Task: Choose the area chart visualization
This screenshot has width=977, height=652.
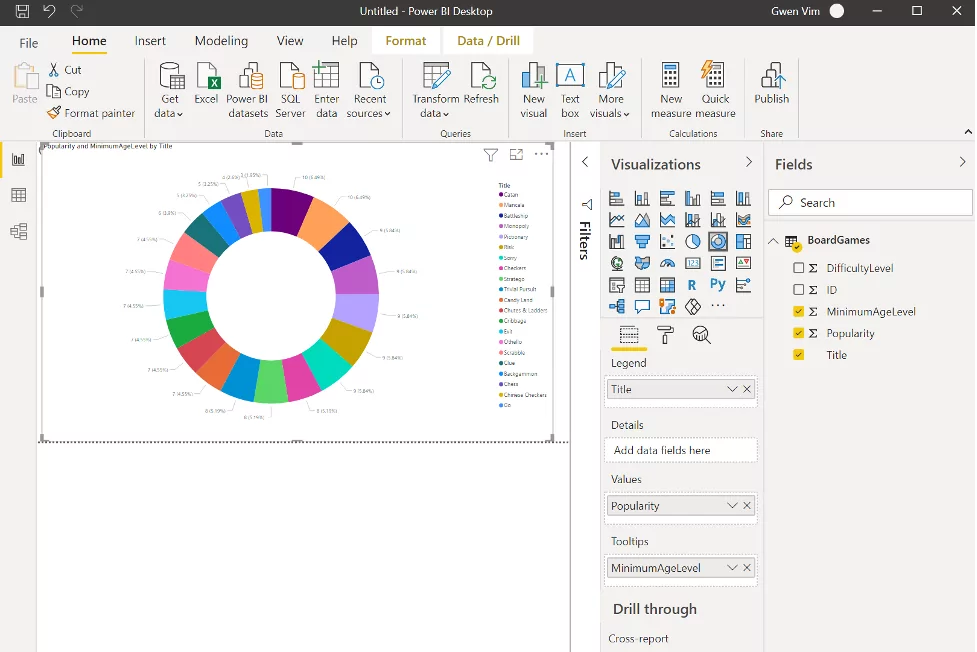Action: tap(642, 219)
